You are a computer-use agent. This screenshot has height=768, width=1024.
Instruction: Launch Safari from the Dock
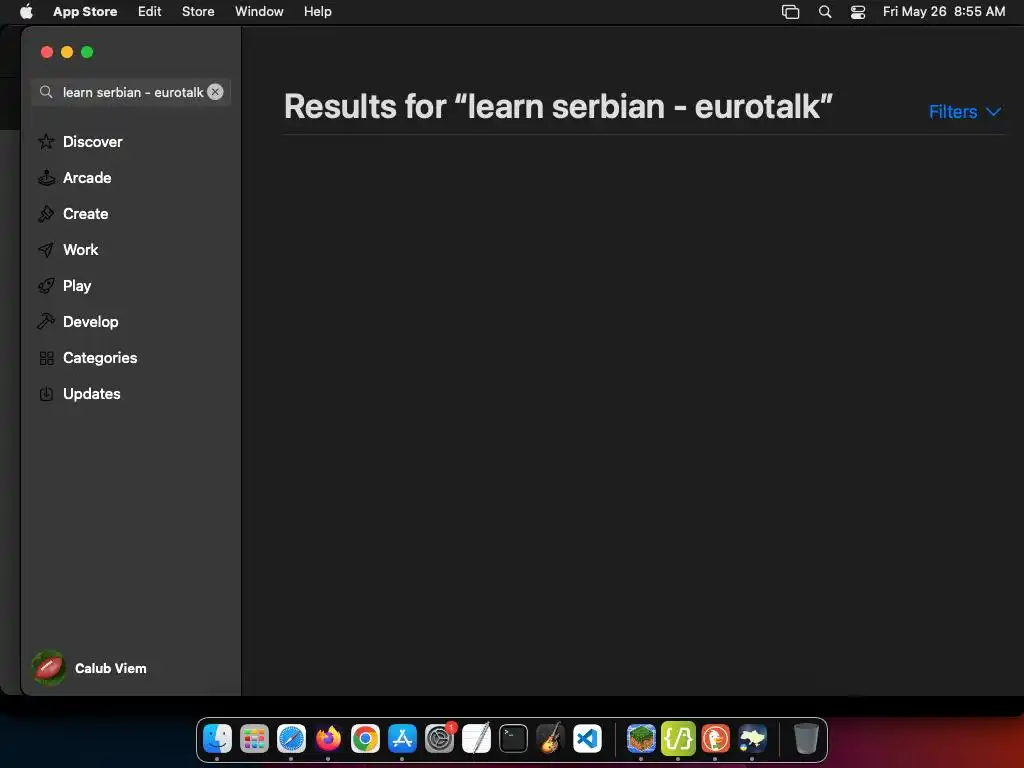tap(291, 739)
